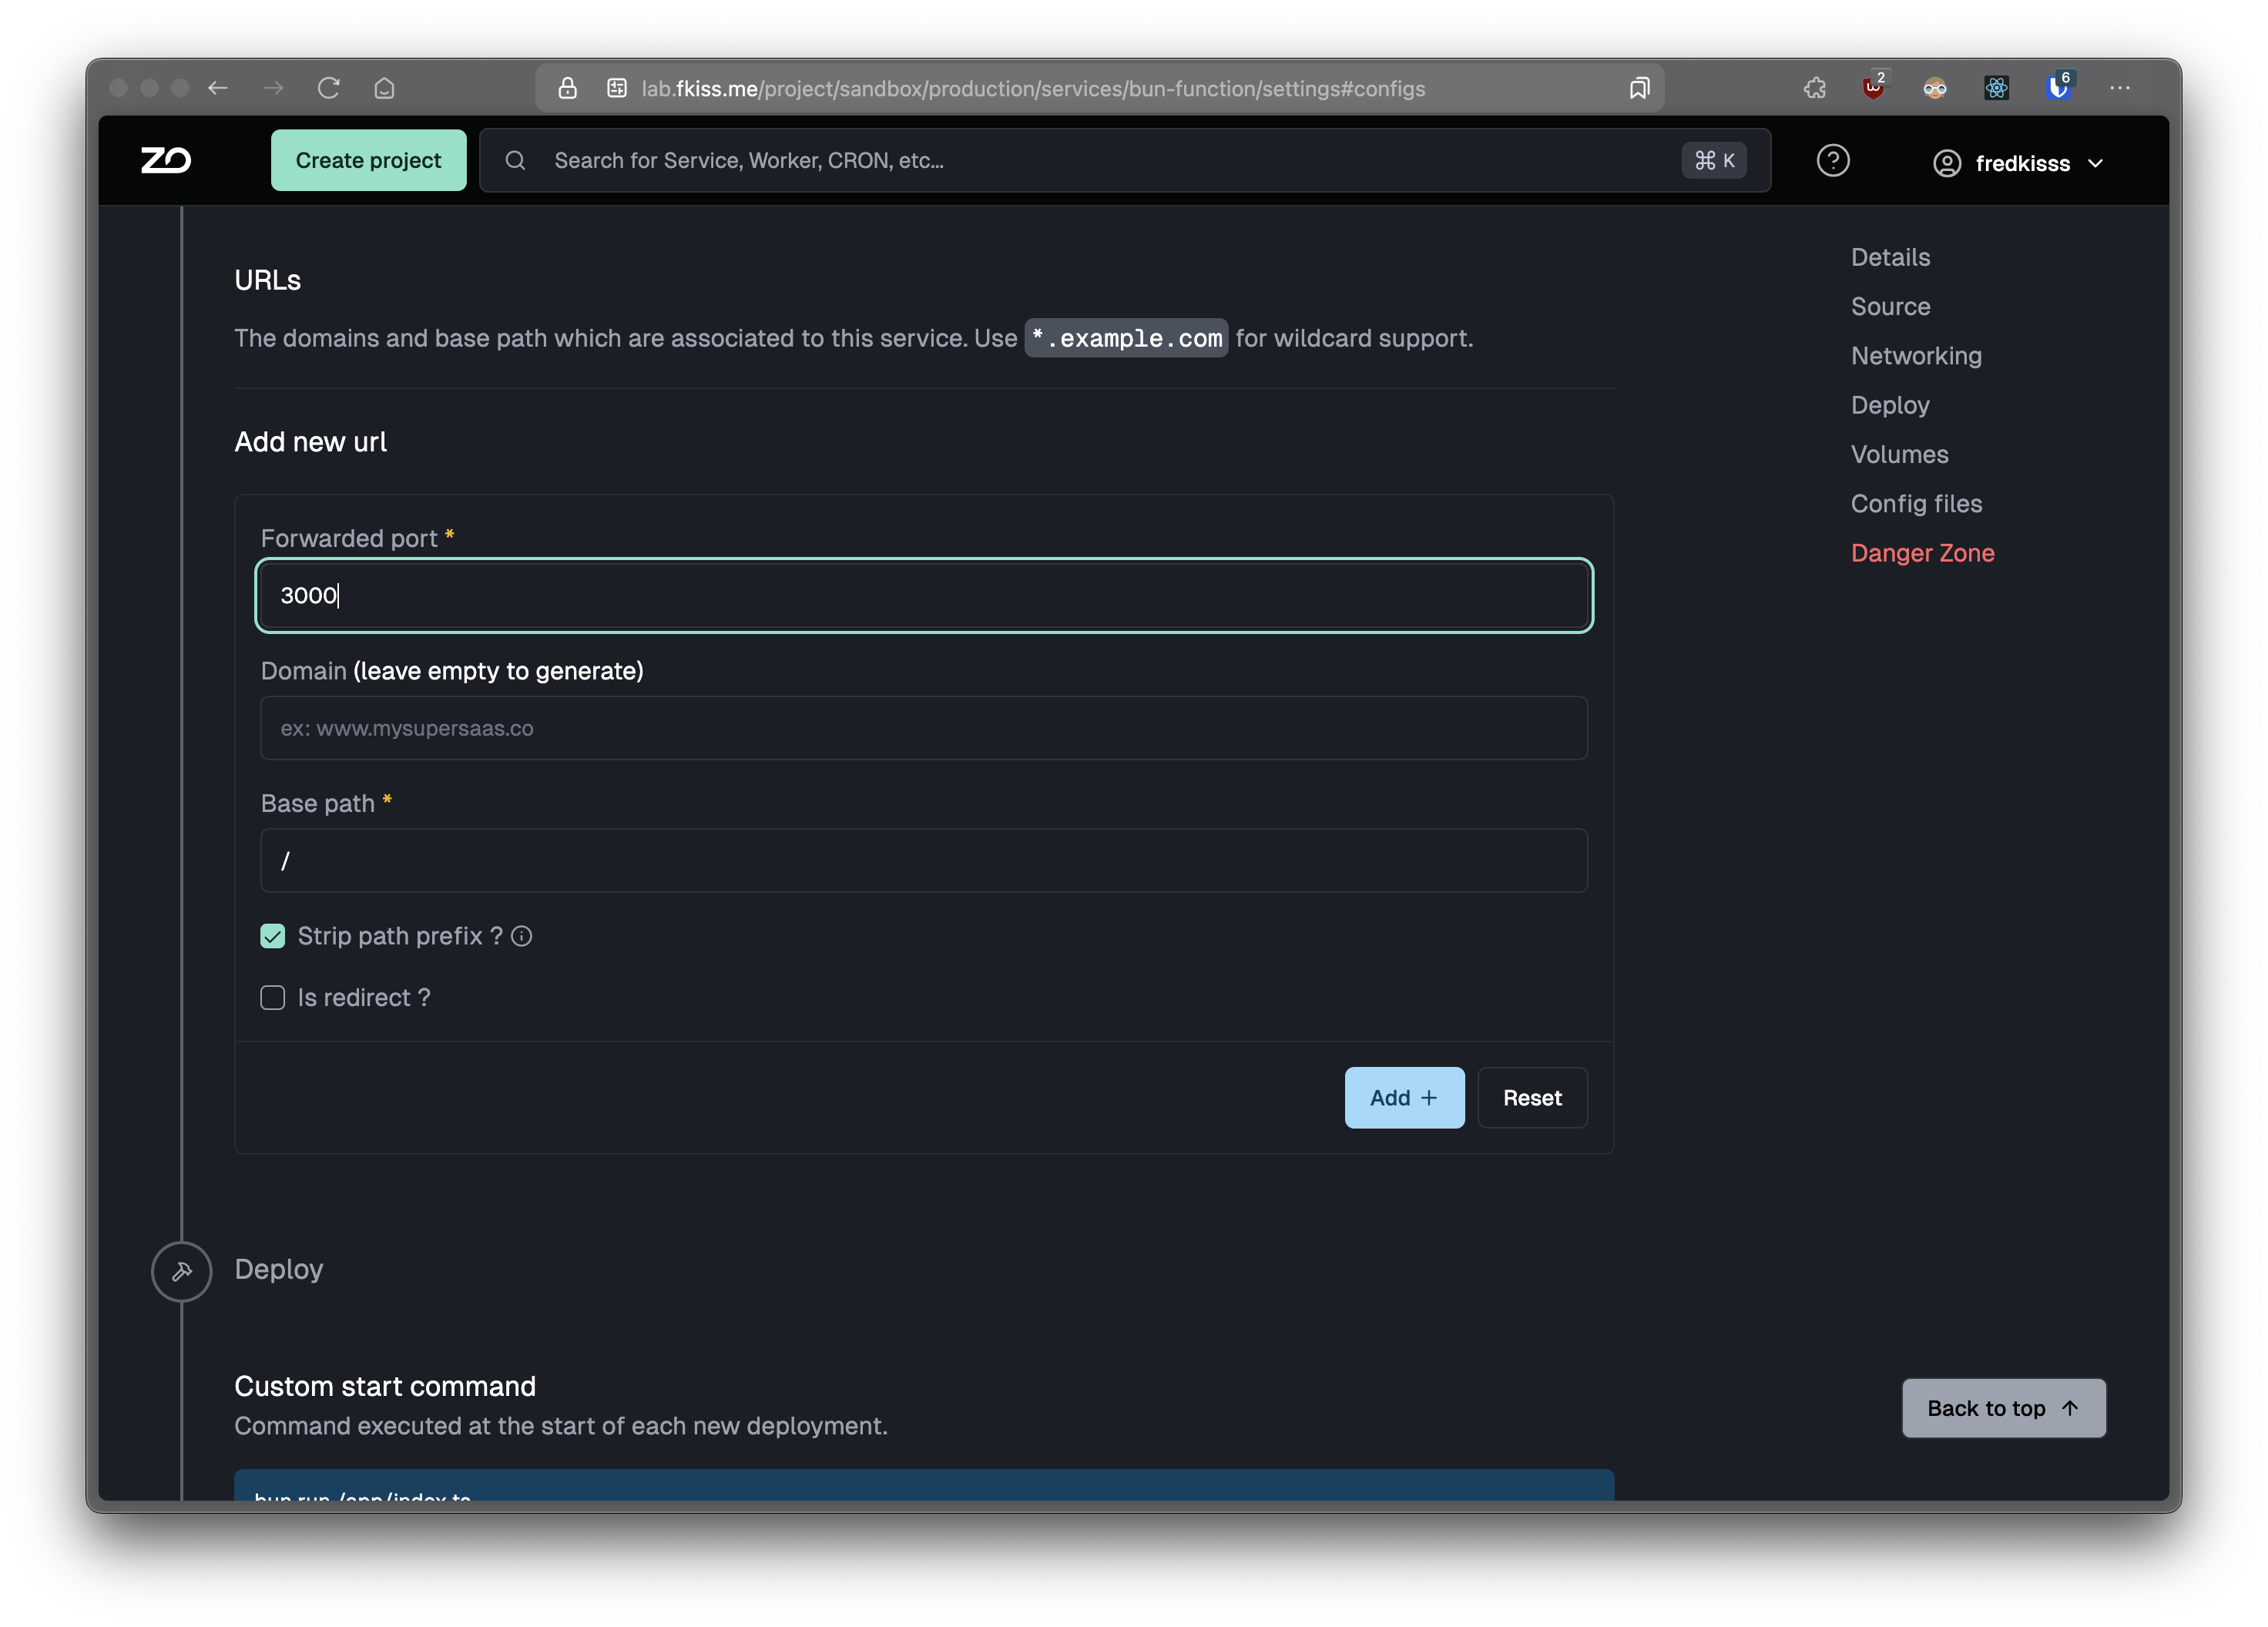Jump to Deploy section in sidebar

[1890, 405]
